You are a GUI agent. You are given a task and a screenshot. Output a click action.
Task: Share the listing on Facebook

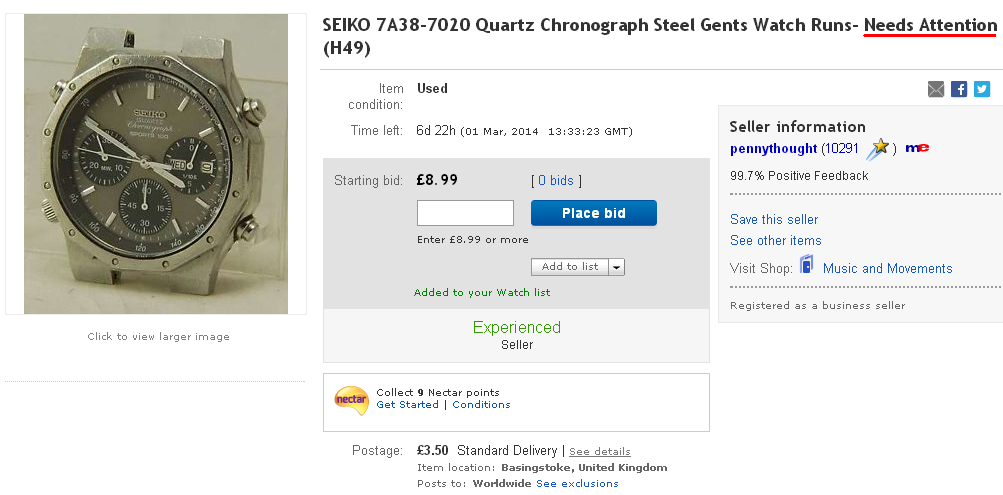pyautogui.click(x=959, y=89)
